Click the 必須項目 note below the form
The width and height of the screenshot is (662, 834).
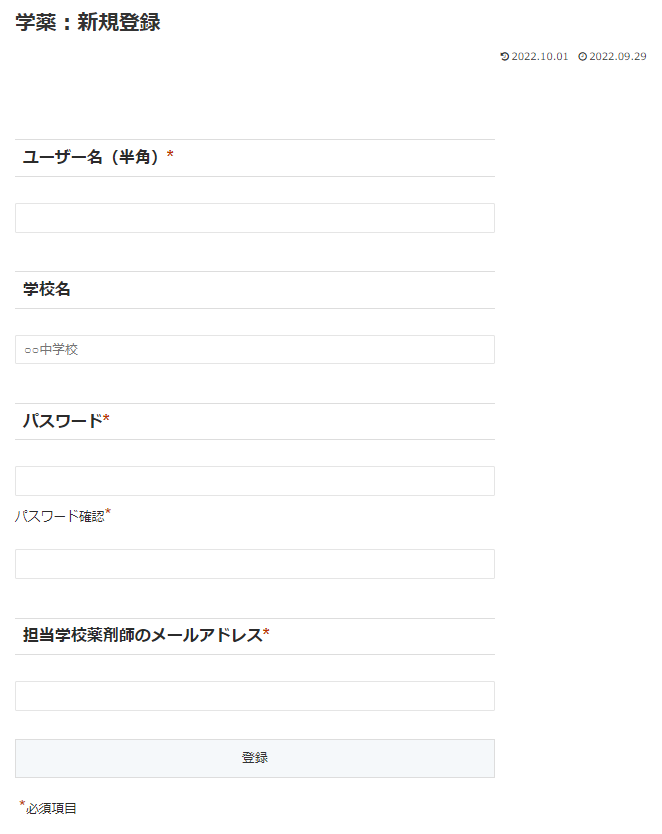[x=51, y=808]
